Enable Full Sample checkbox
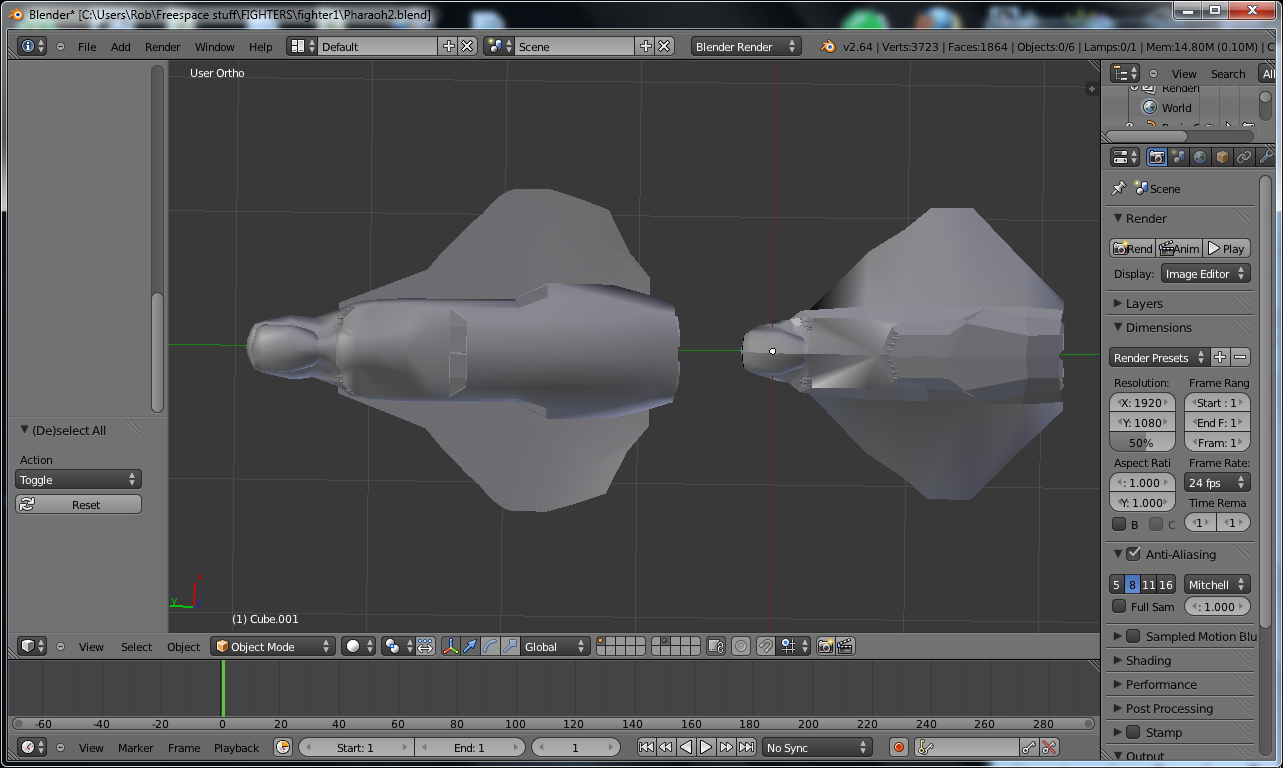The image size is (1283, 768). (1119, 606)
